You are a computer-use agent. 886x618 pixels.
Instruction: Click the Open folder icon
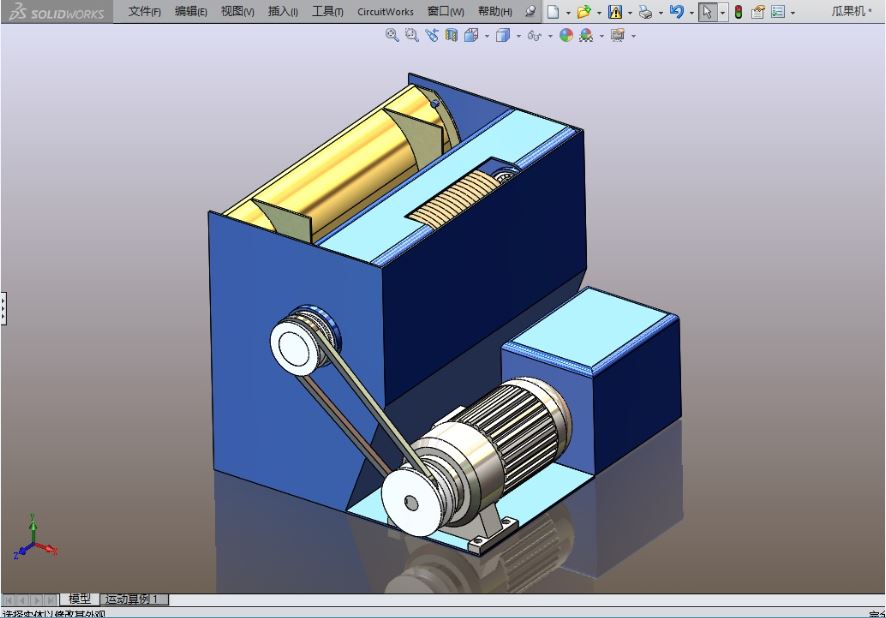[x=584, y=11]
